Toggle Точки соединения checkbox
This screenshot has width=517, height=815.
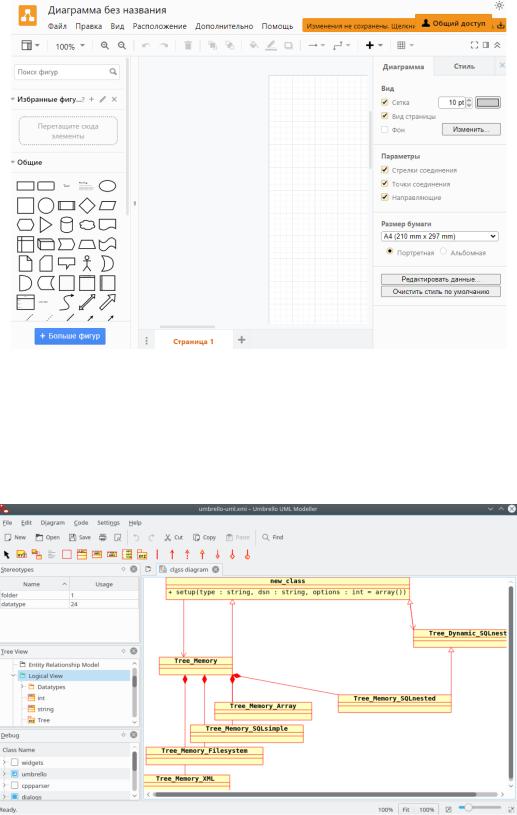tap(385, 183)
